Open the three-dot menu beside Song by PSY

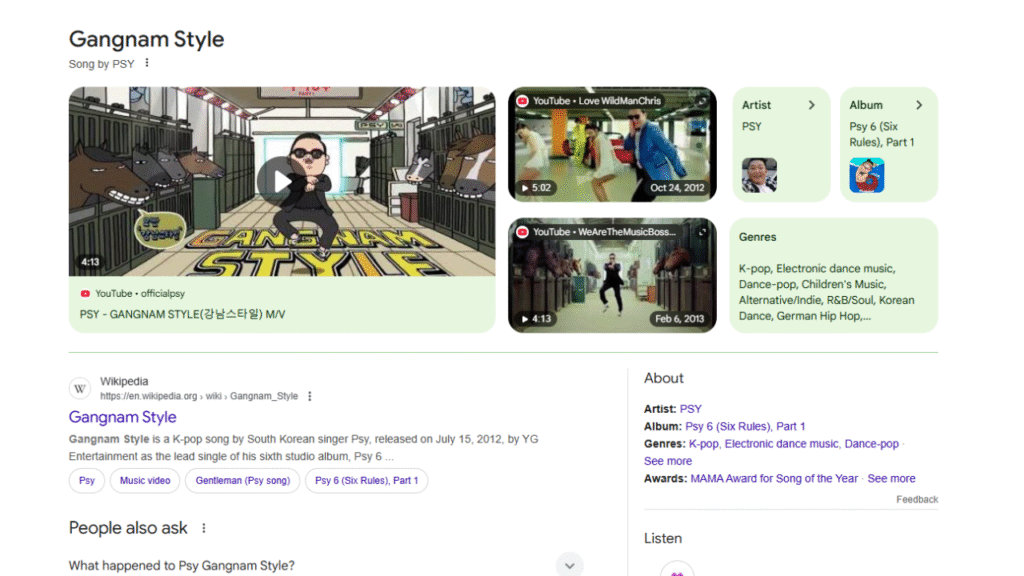point(147,63)
